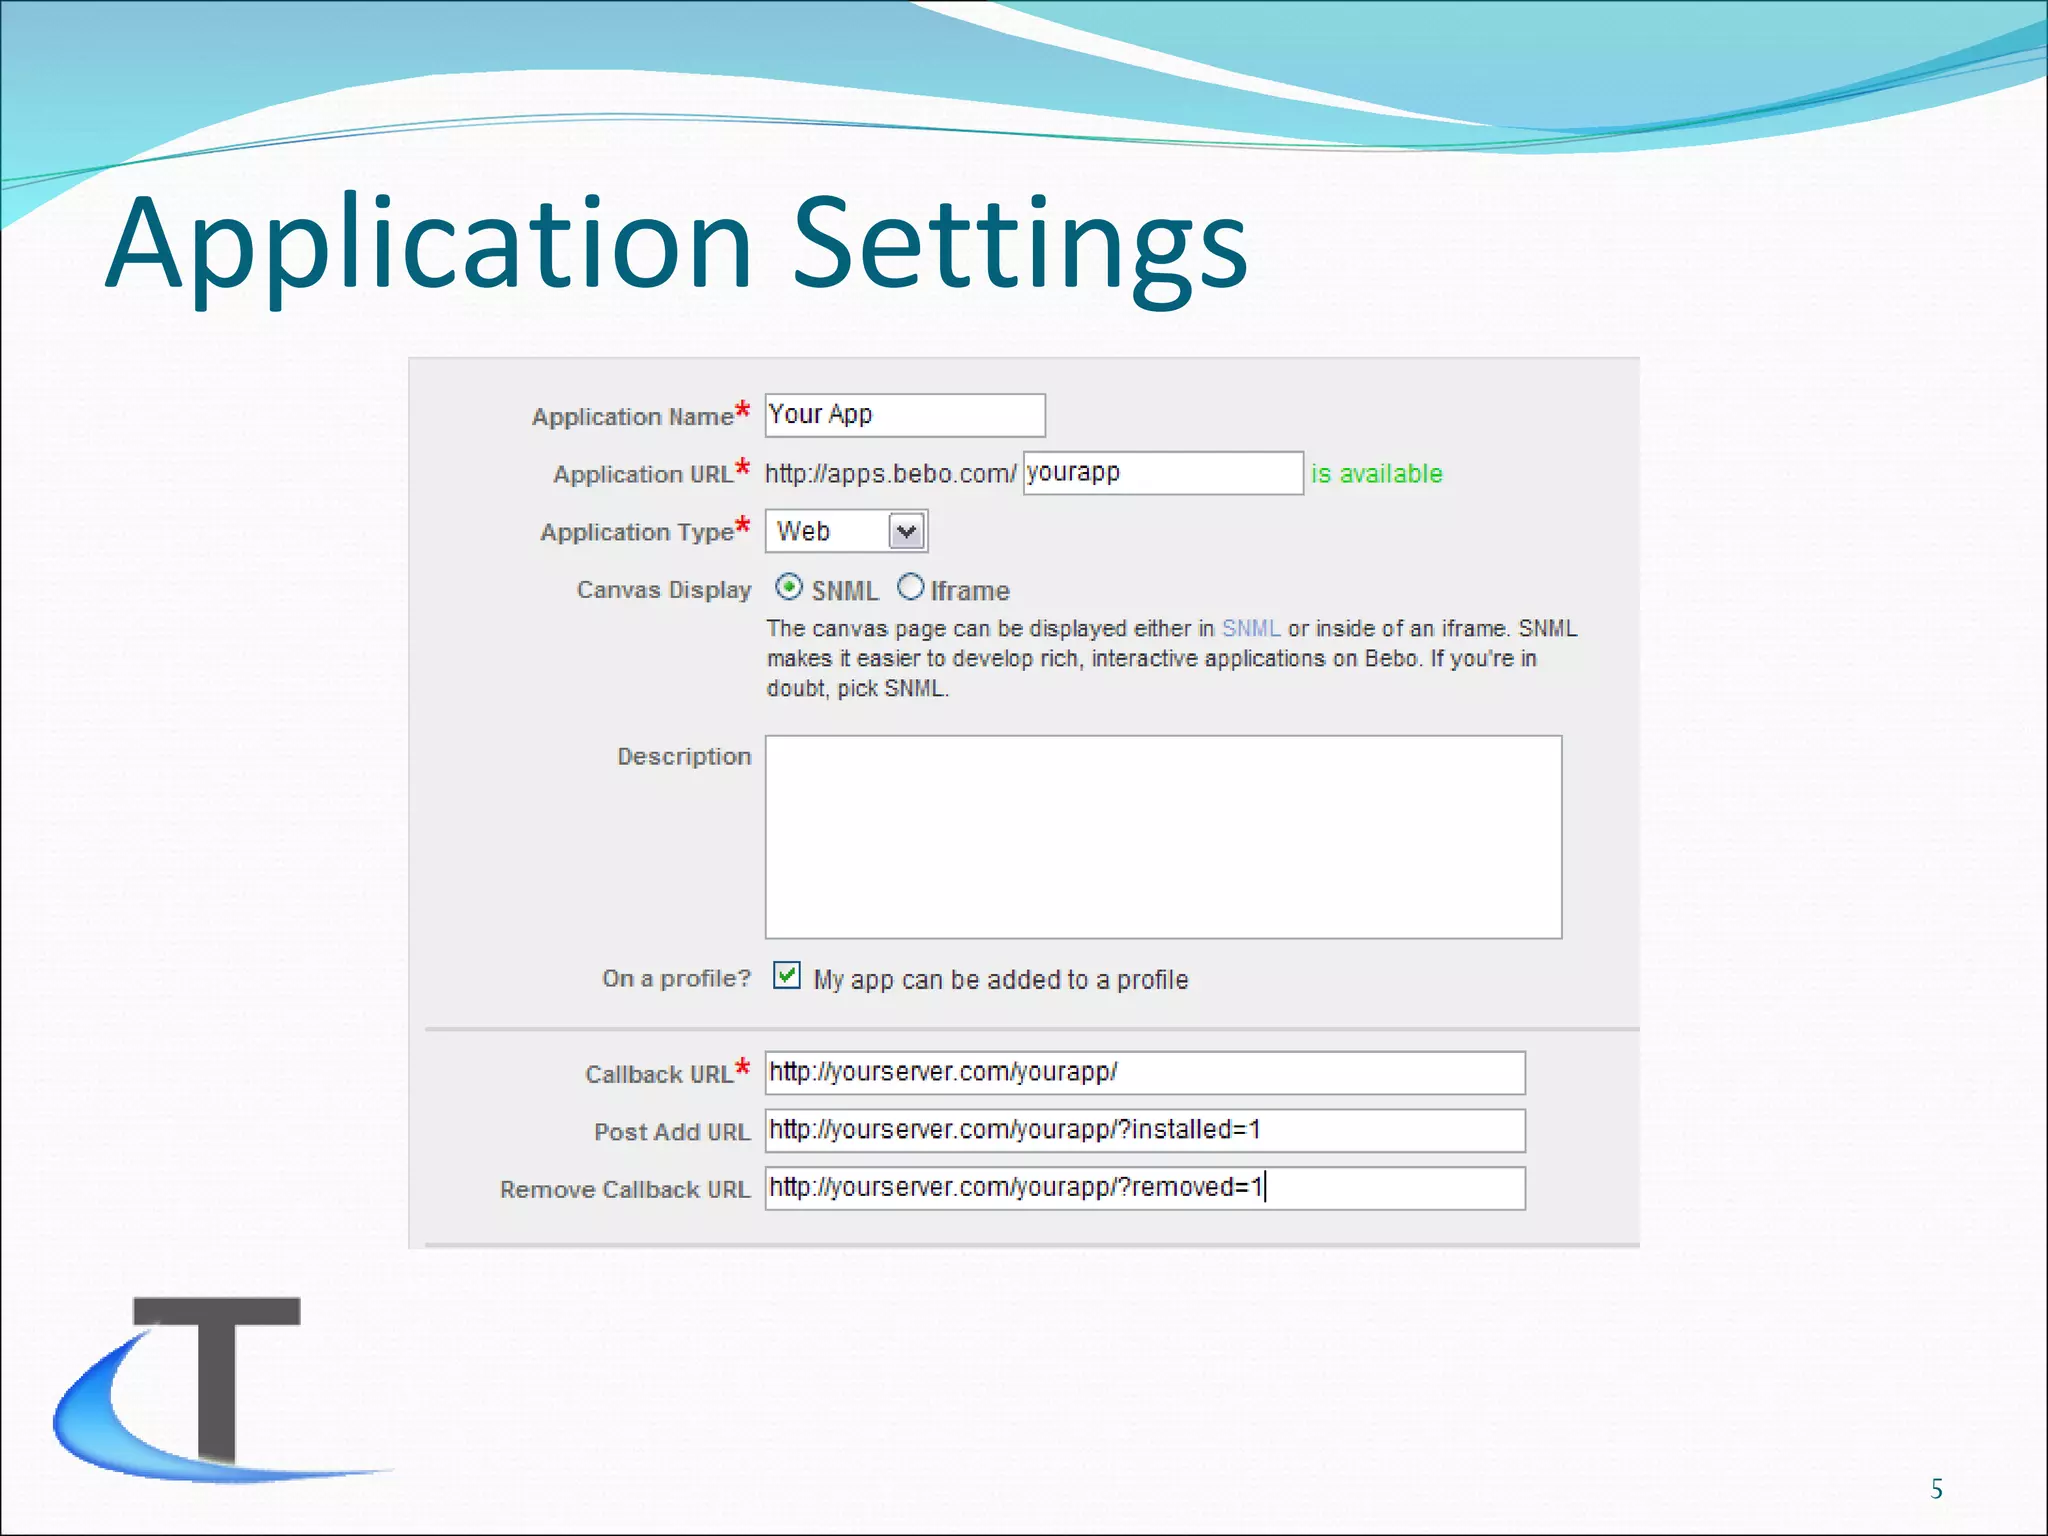Click the Post Add URL input field
2048x1536 pixels.
(x=1144, y=1130)
